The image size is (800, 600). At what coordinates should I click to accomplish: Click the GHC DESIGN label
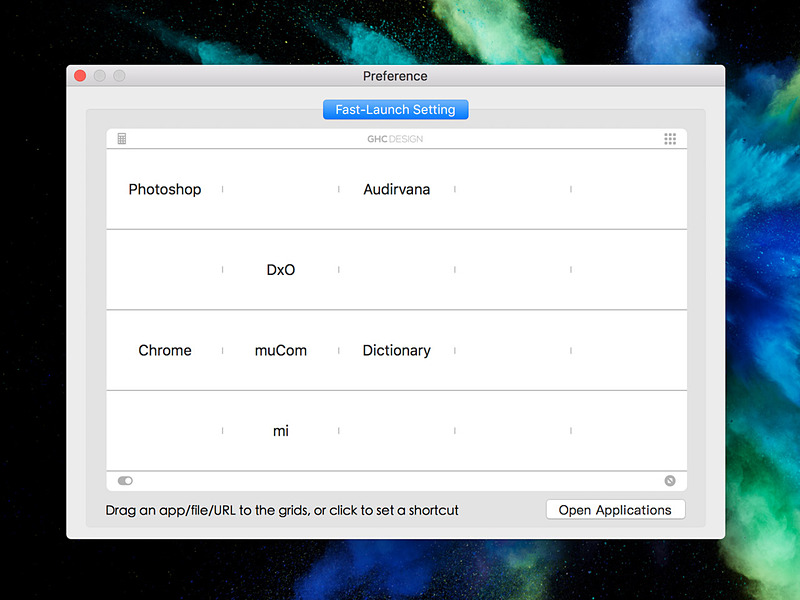[395, 139]
